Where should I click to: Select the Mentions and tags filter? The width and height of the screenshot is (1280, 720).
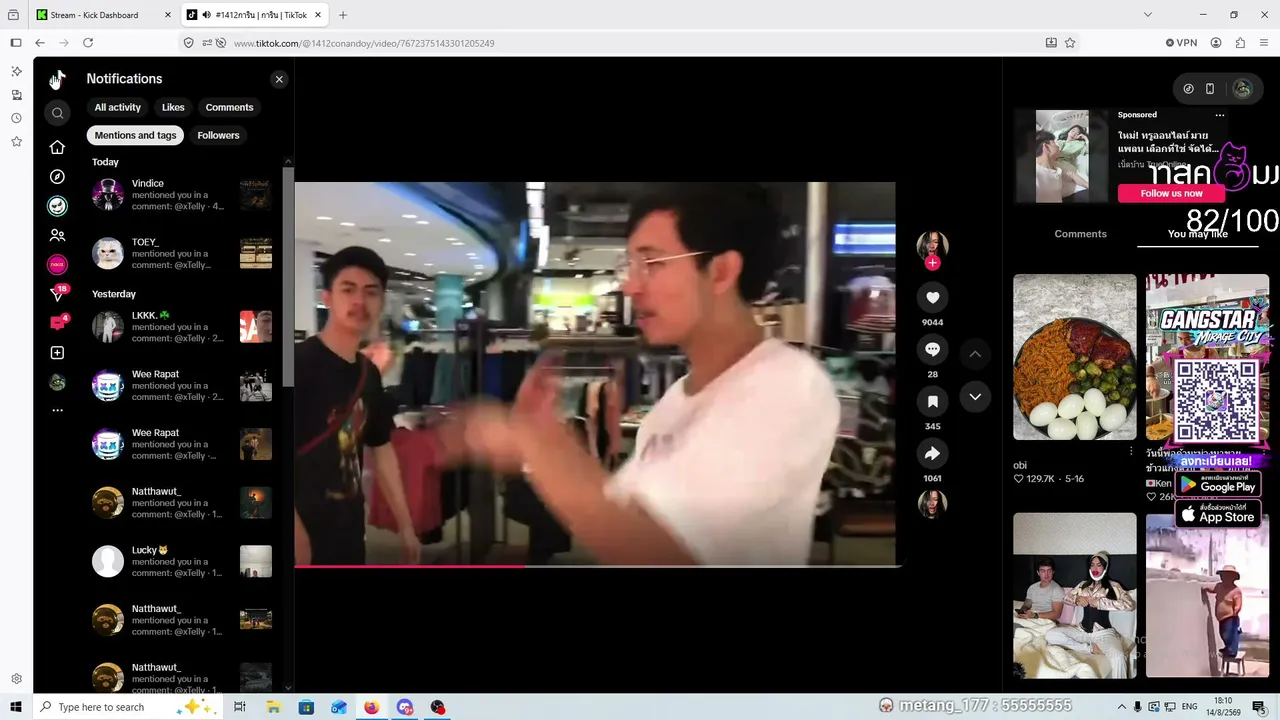click(135, 135)
